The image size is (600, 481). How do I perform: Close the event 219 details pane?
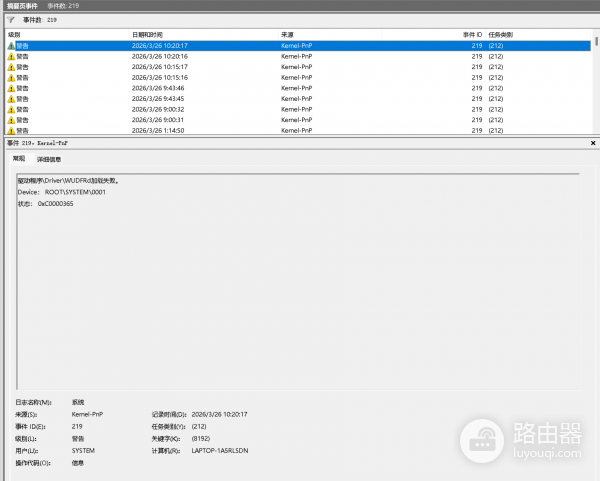point(593,143)
